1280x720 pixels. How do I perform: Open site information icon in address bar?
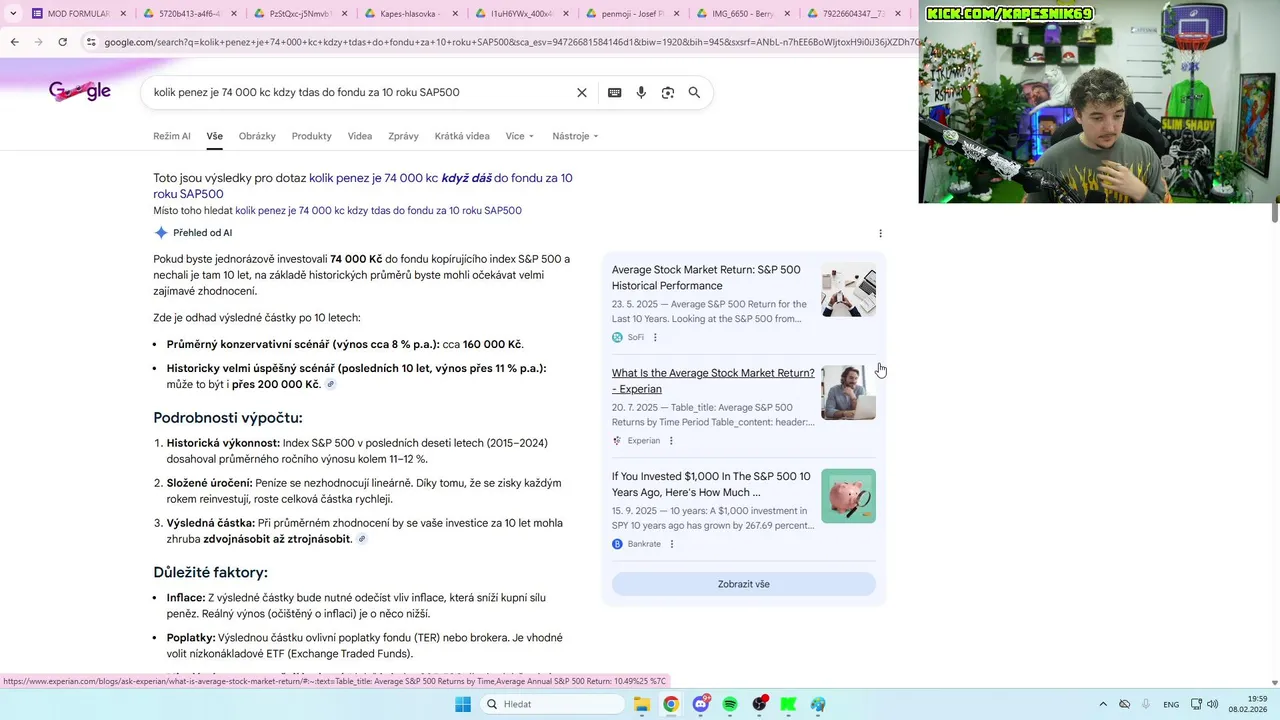pyautogui.click(x=91, y=42)
